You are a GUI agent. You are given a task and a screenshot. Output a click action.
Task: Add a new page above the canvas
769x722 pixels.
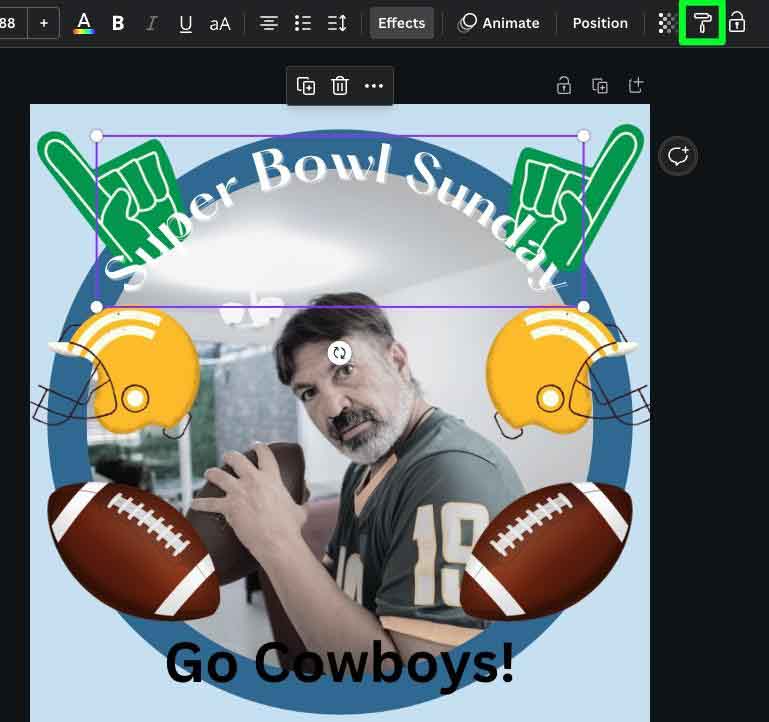(636, 86)
